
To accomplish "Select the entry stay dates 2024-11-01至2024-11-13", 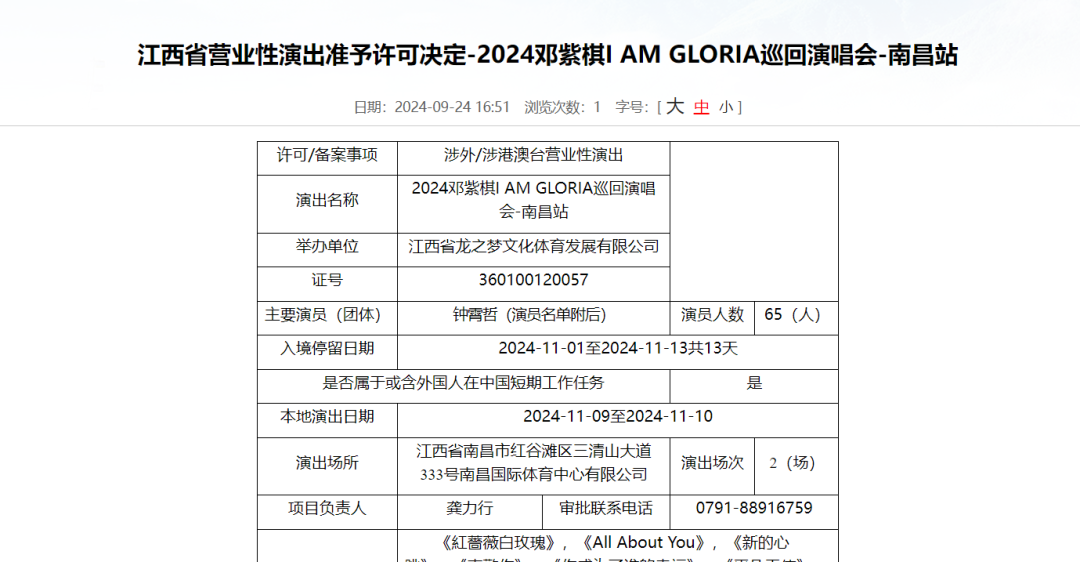I will [x=617, y=348].
